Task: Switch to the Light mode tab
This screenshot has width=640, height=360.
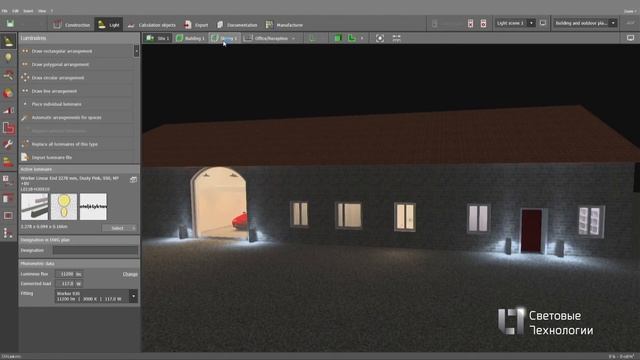Action: point(109,25)
